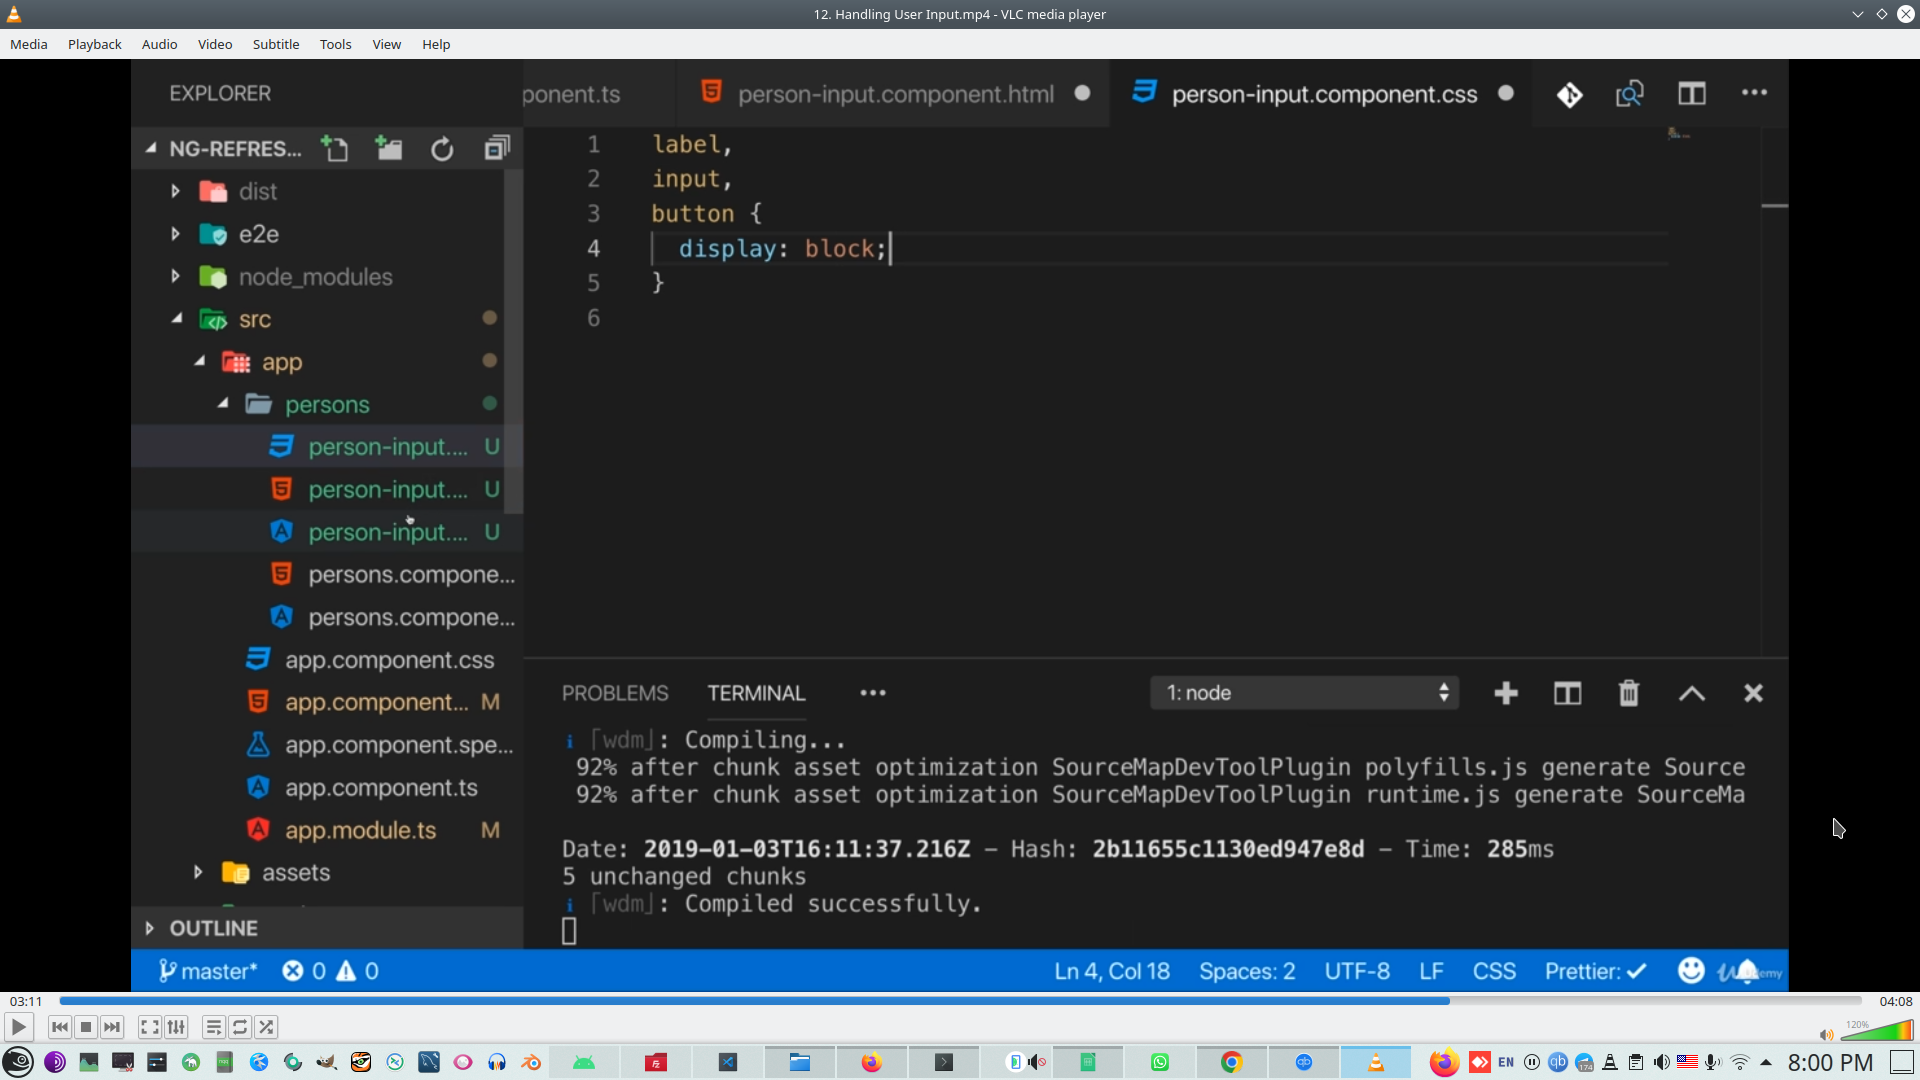Go to previous media track

[x=60, y=1027]
